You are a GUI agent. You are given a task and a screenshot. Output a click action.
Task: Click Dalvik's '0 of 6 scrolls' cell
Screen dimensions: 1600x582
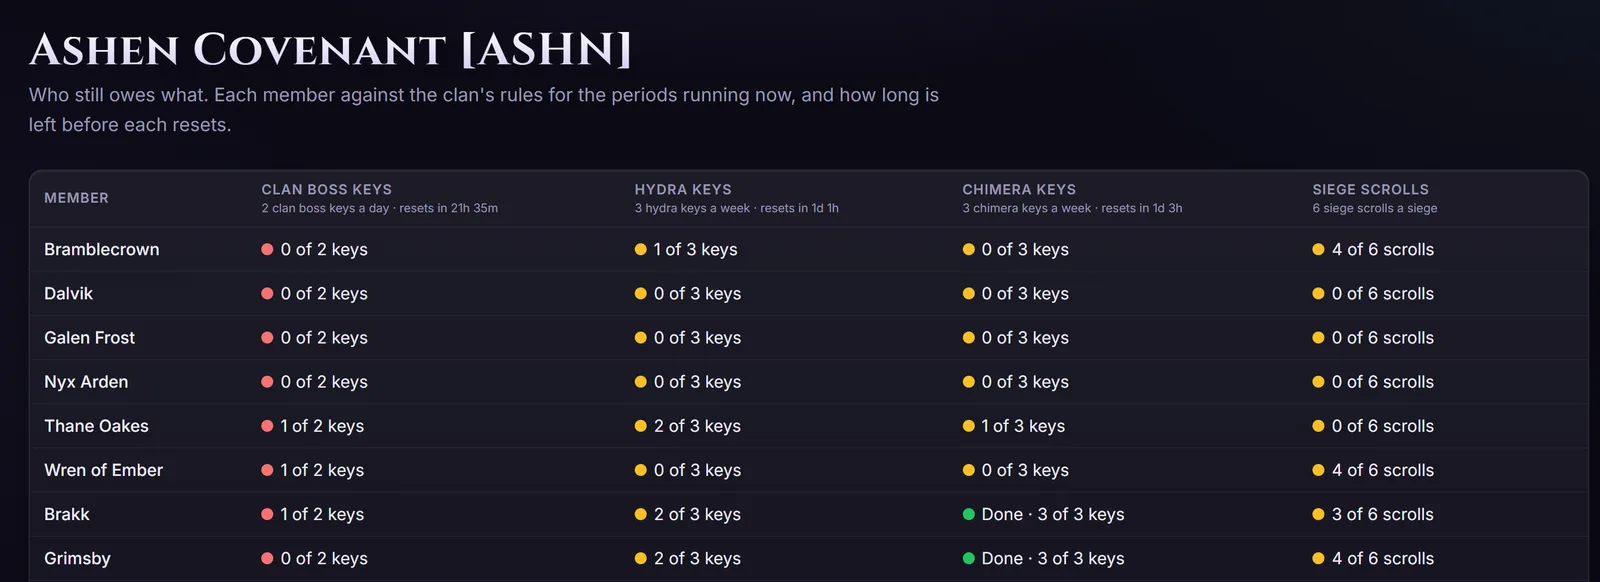pos(1373,293)
